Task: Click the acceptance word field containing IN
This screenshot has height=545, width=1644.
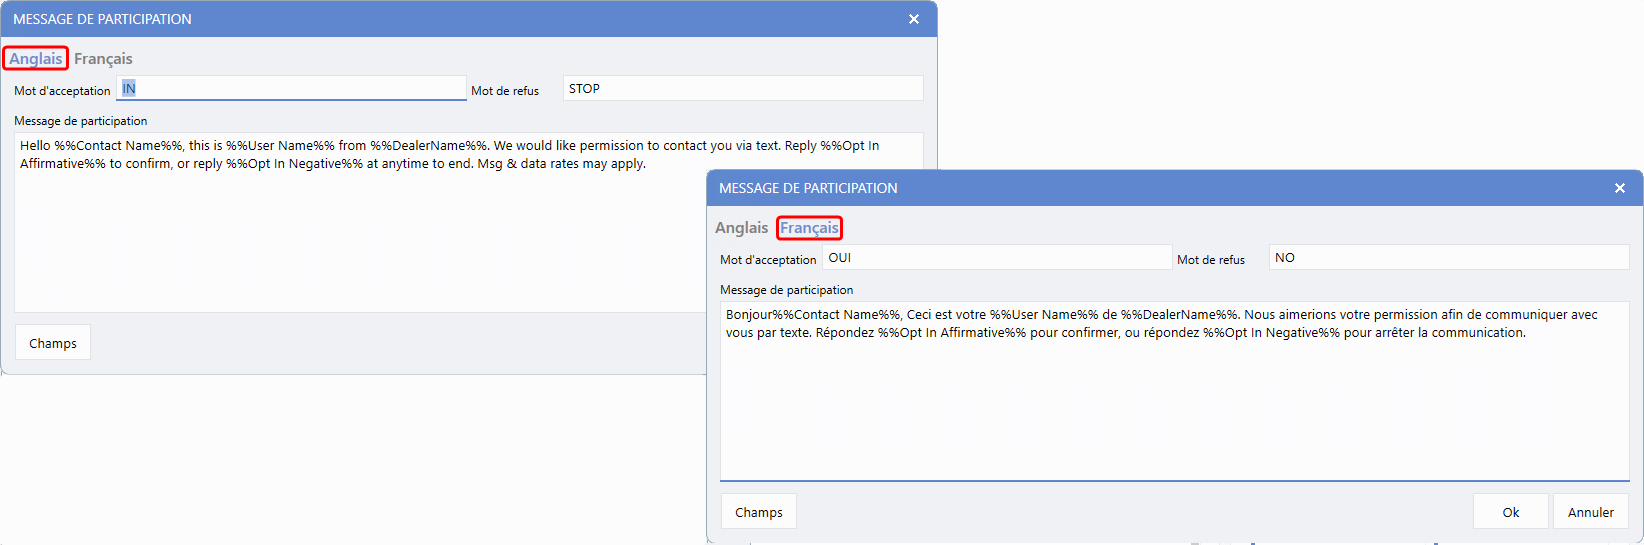Action: pos(291,89)
